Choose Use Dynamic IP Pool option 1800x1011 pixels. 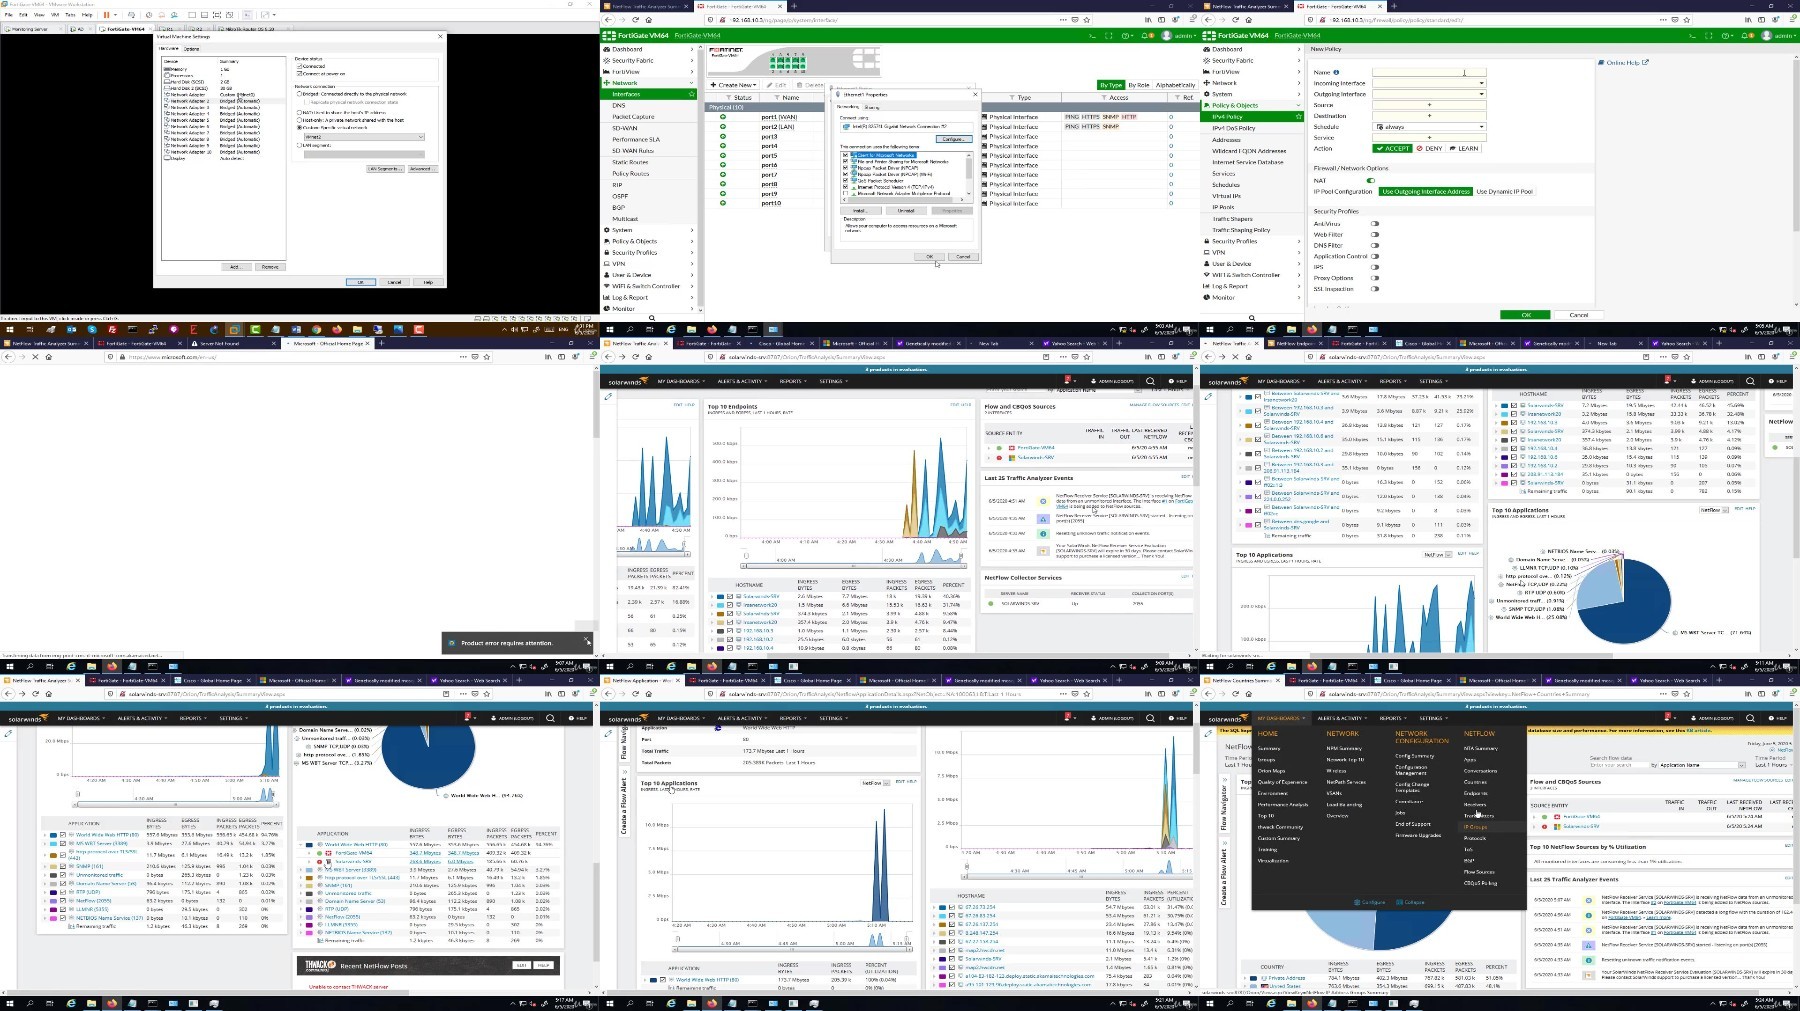[1504, 191]
